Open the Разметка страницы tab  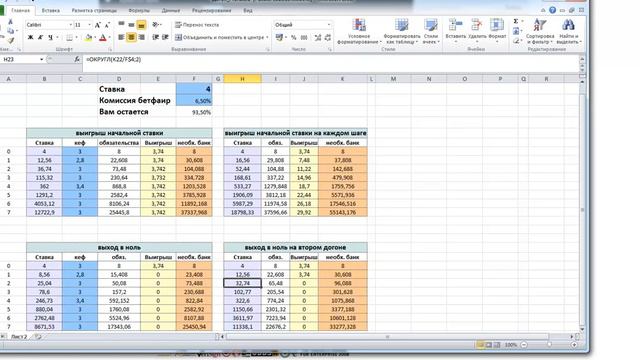[94, 11]
